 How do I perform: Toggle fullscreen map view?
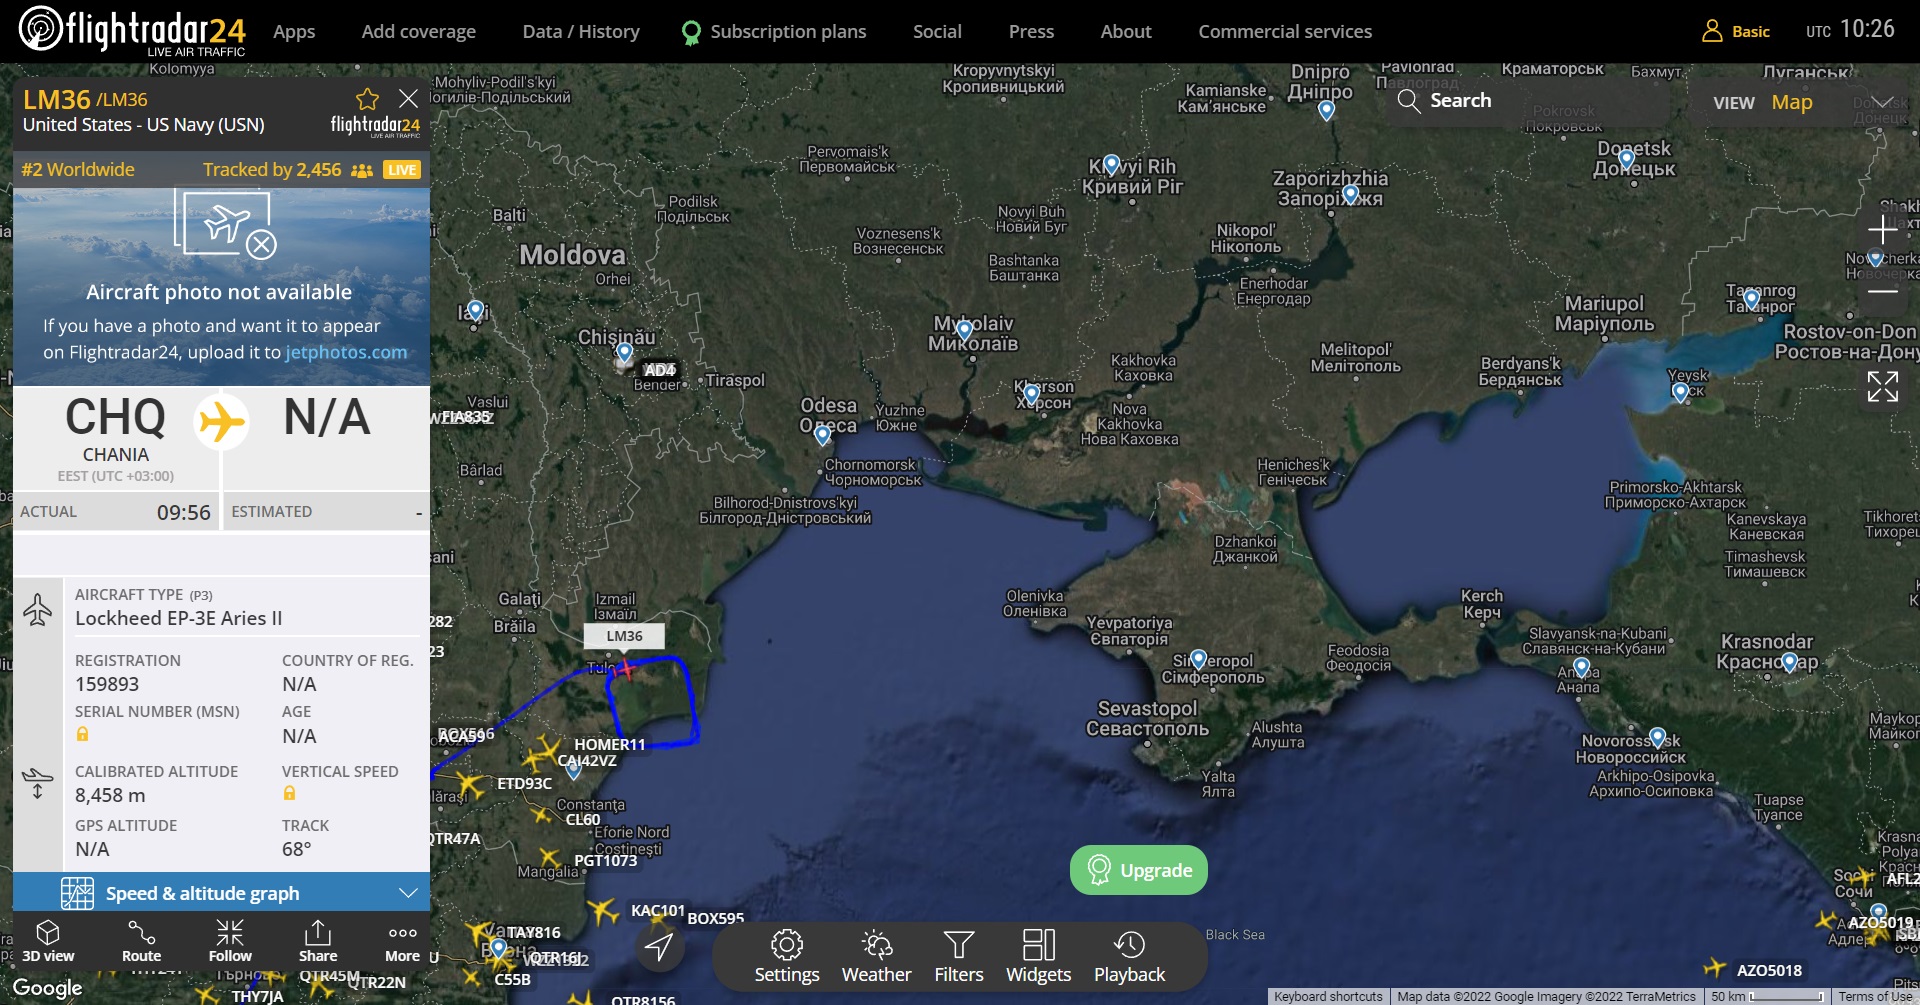pyautogui.click(x=1882, y=386)
